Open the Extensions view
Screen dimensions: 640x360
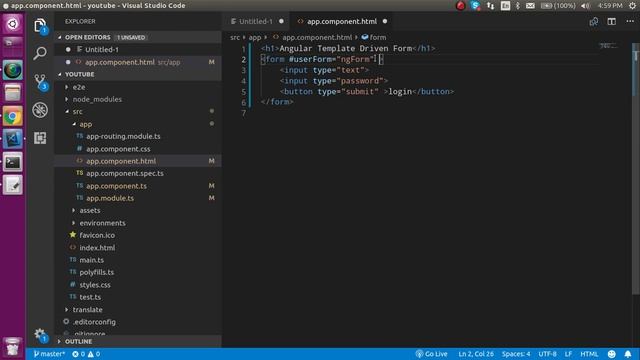(x=40, y=138)
